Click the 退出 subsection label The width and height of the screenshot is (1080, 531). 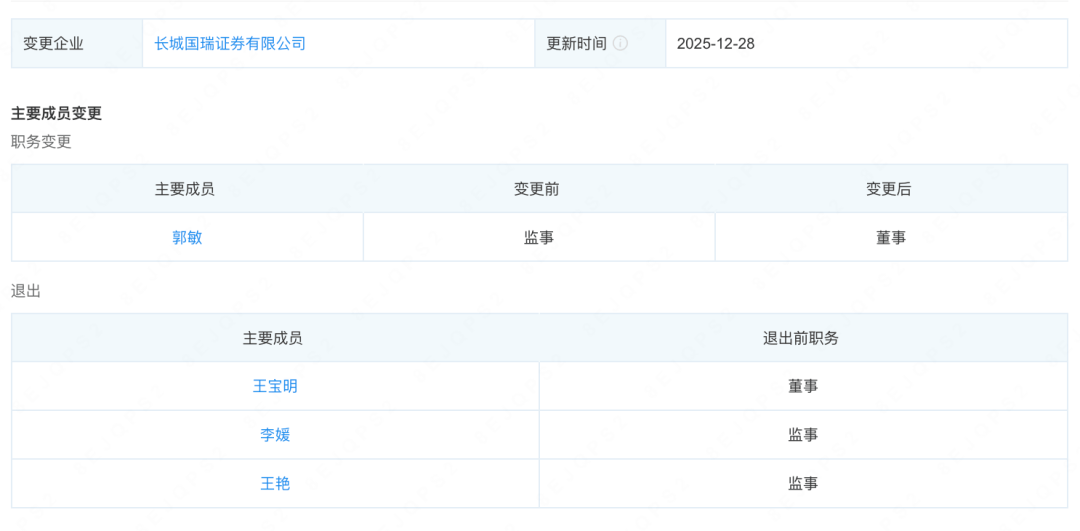click(26, 291)
